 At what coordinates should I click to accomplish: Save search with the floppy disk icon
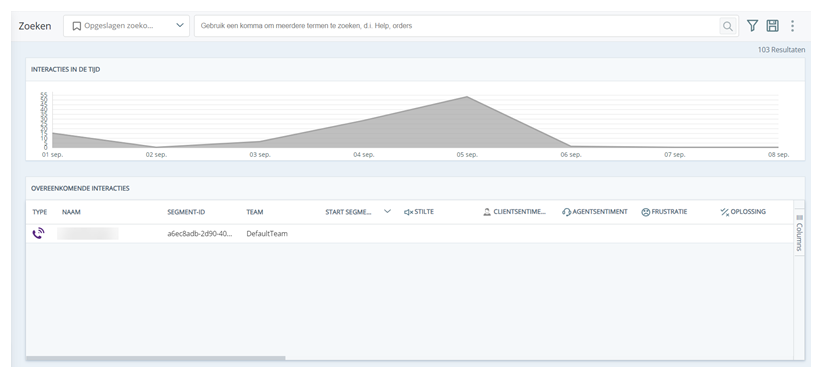coord(772,26)
